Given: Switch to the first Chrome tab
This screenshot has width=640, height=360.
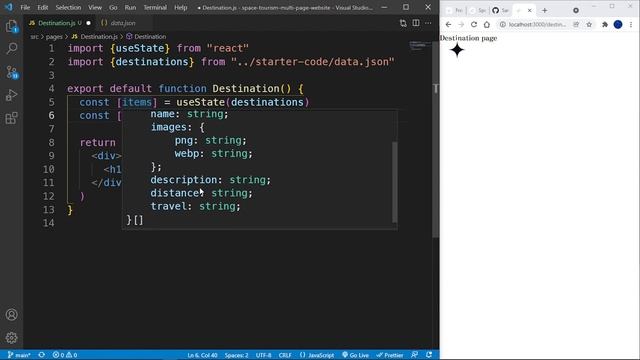Looking at the screenshot, I should [454, 10].
